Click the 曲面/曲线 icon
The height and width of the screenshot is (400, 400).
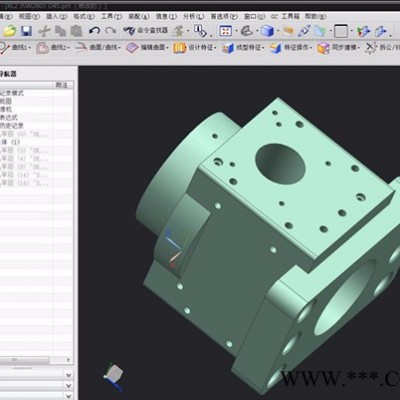(81, 48)
